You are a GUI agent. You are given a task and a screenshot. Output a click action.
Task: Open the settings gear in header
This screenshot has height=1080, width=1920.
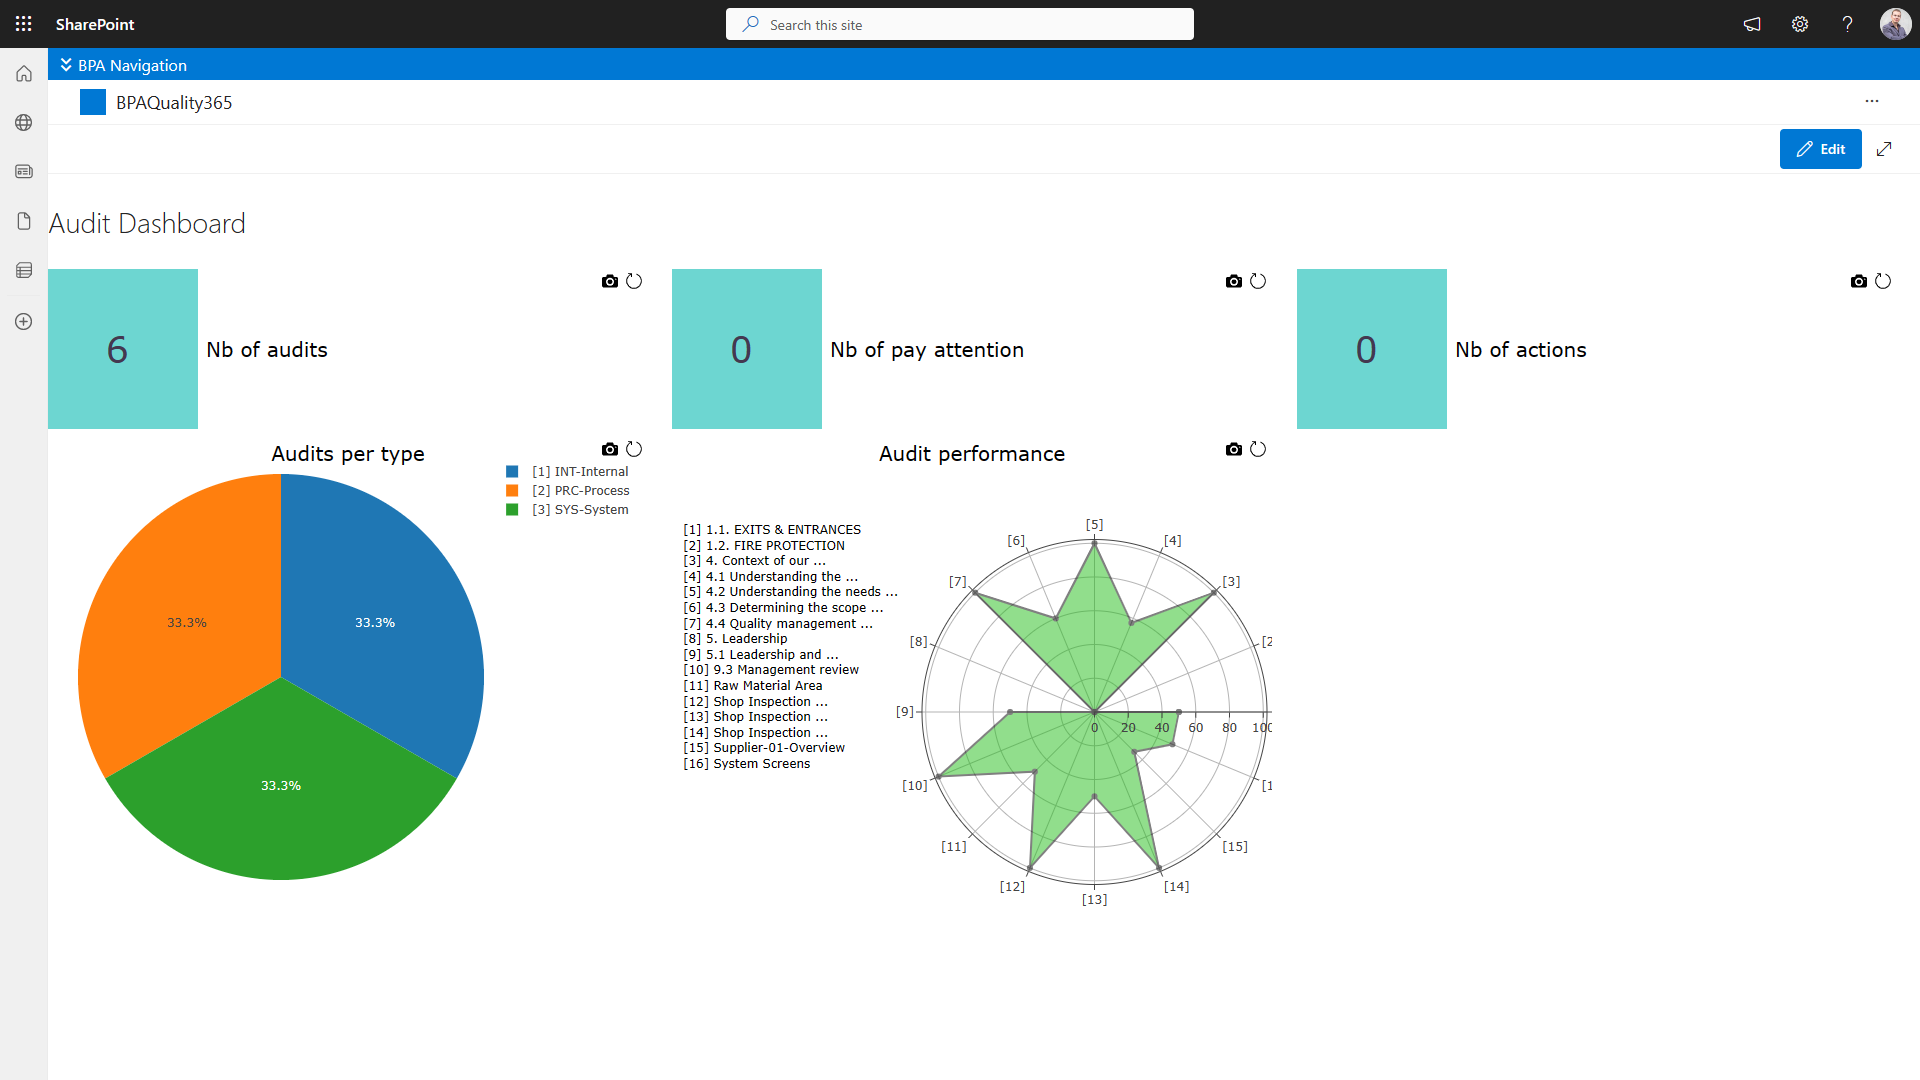[1800, 24]
